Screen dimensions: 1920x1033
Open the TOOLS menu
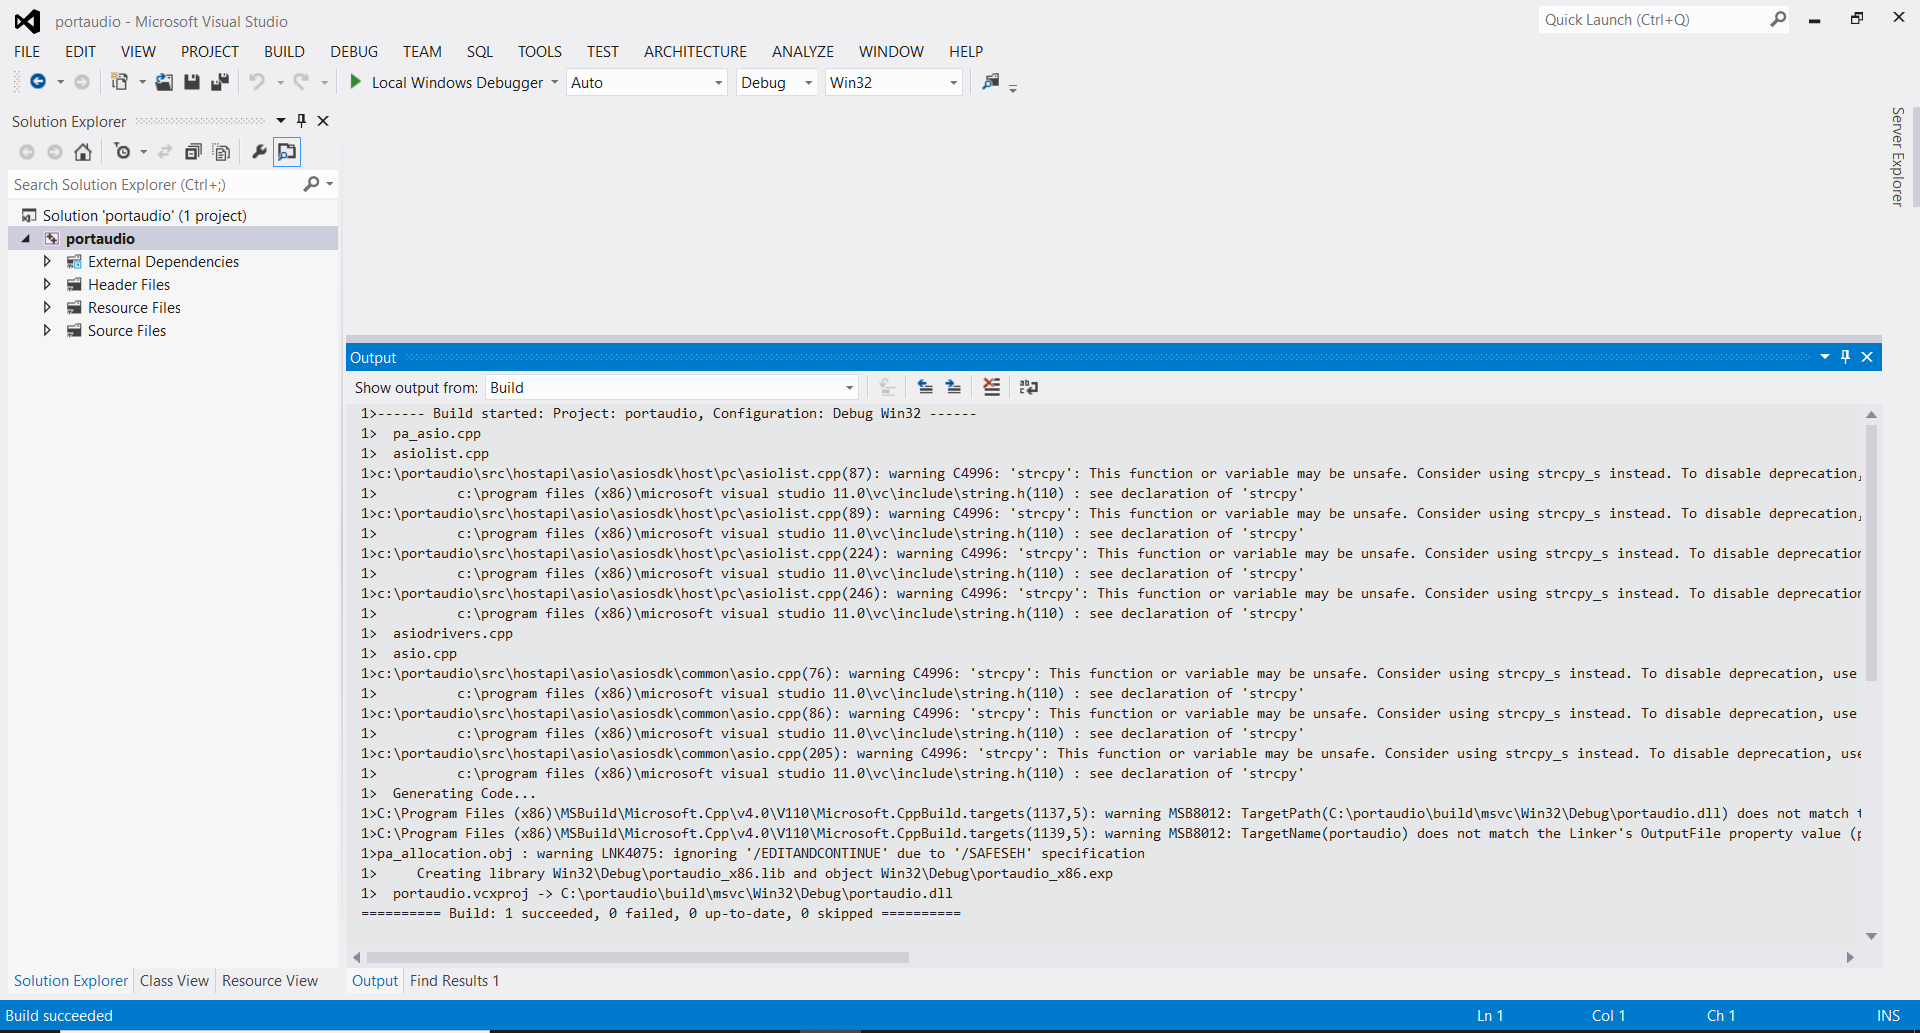click(x=539, y=51)
